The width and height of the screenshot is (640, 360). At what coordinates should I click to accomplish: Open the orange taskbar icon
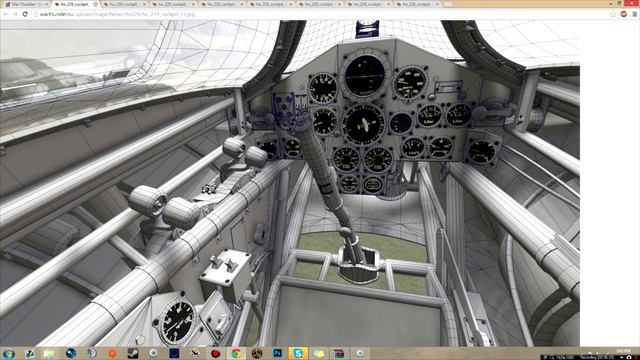coord(112,353)
